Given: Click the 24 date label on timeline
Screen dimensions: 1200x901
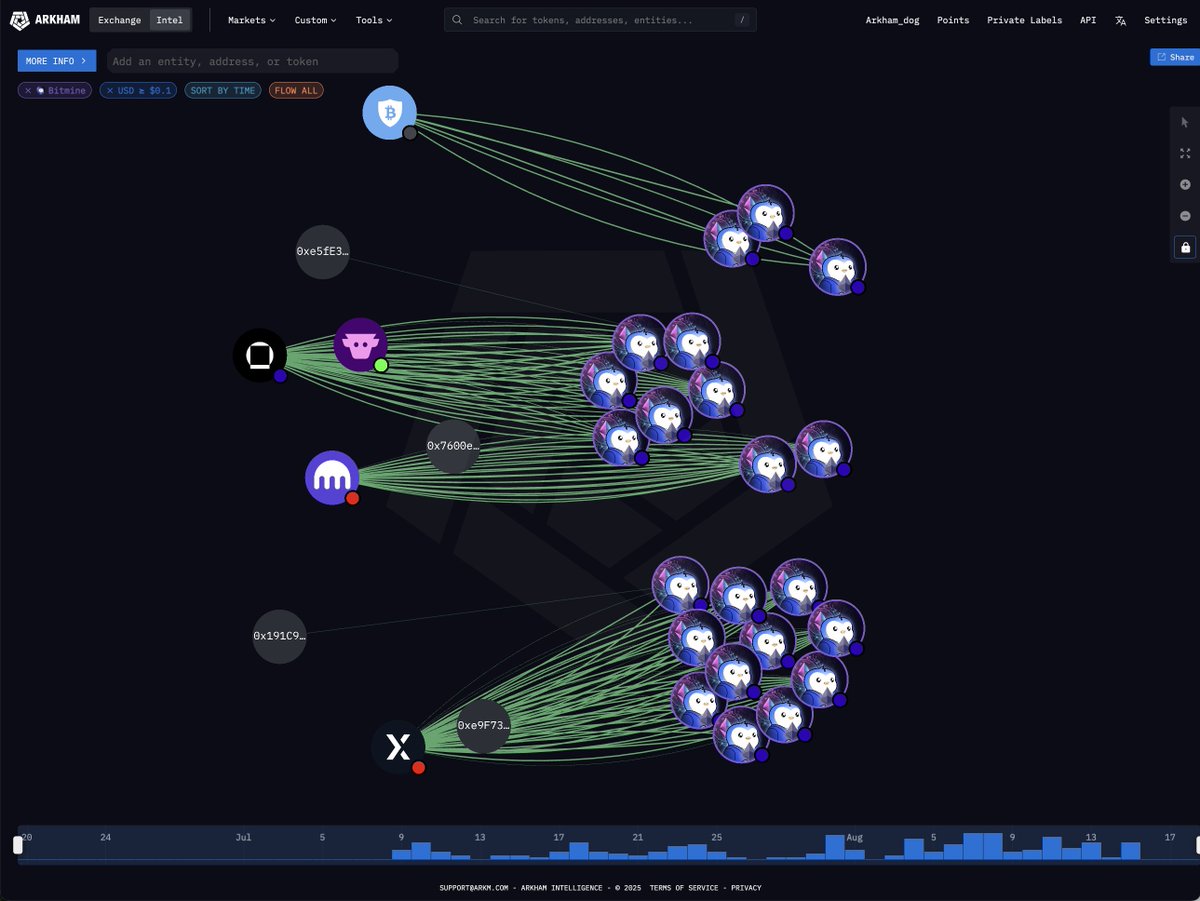Looking at the screenshot, I should click(x=106, y=836).
